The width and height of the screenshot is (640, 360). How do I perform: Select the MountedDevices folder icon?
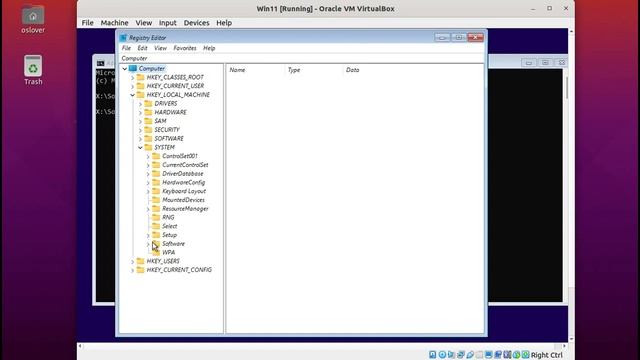156,200
